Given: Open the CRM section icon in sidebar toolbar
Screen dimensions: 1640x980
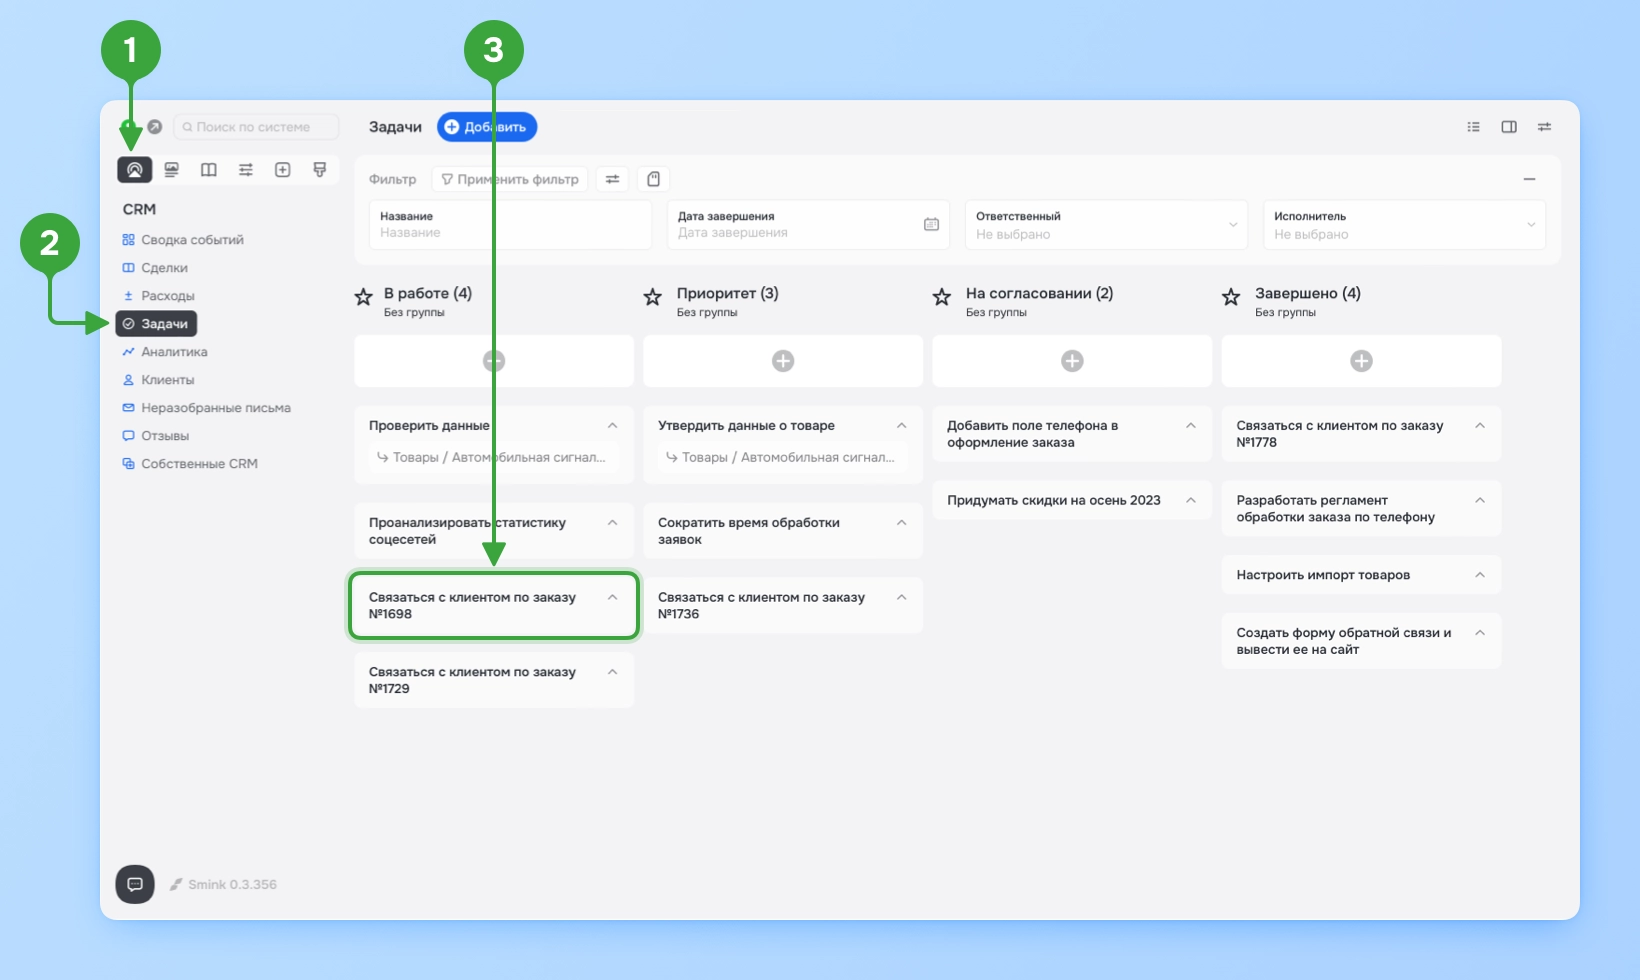Looking at the screenshot, I should tap(134, 170).
